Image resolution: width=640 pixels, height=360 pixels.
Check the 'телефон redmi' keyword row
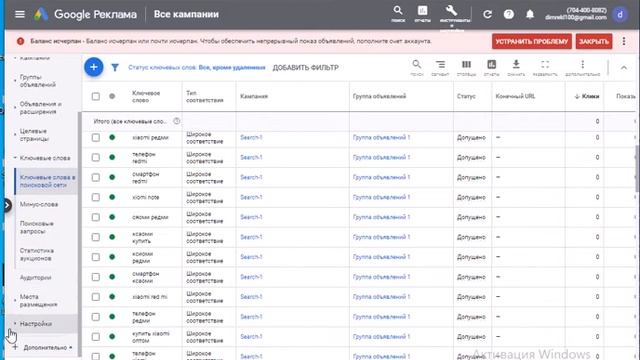click(96, 158)
